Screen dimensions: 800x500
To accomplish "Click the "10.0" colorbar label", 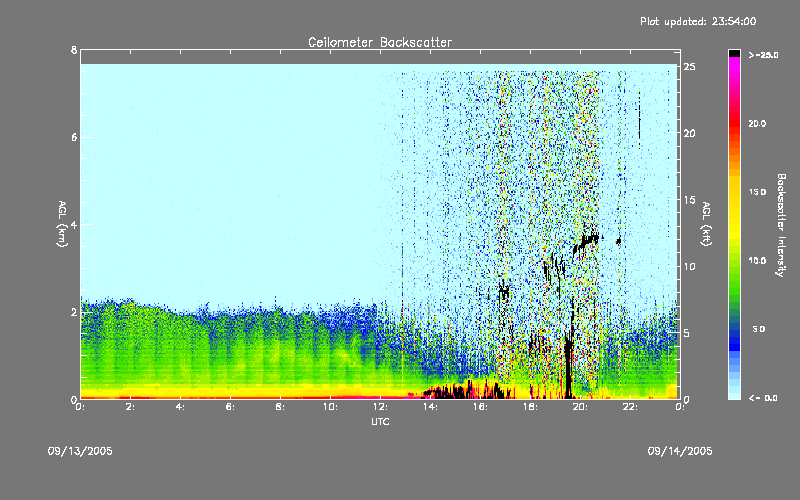I will click(x=758, y=261).
